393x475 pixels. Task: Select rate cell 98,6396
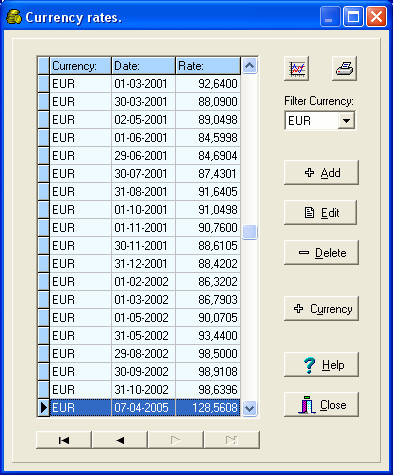click(208, 390)
